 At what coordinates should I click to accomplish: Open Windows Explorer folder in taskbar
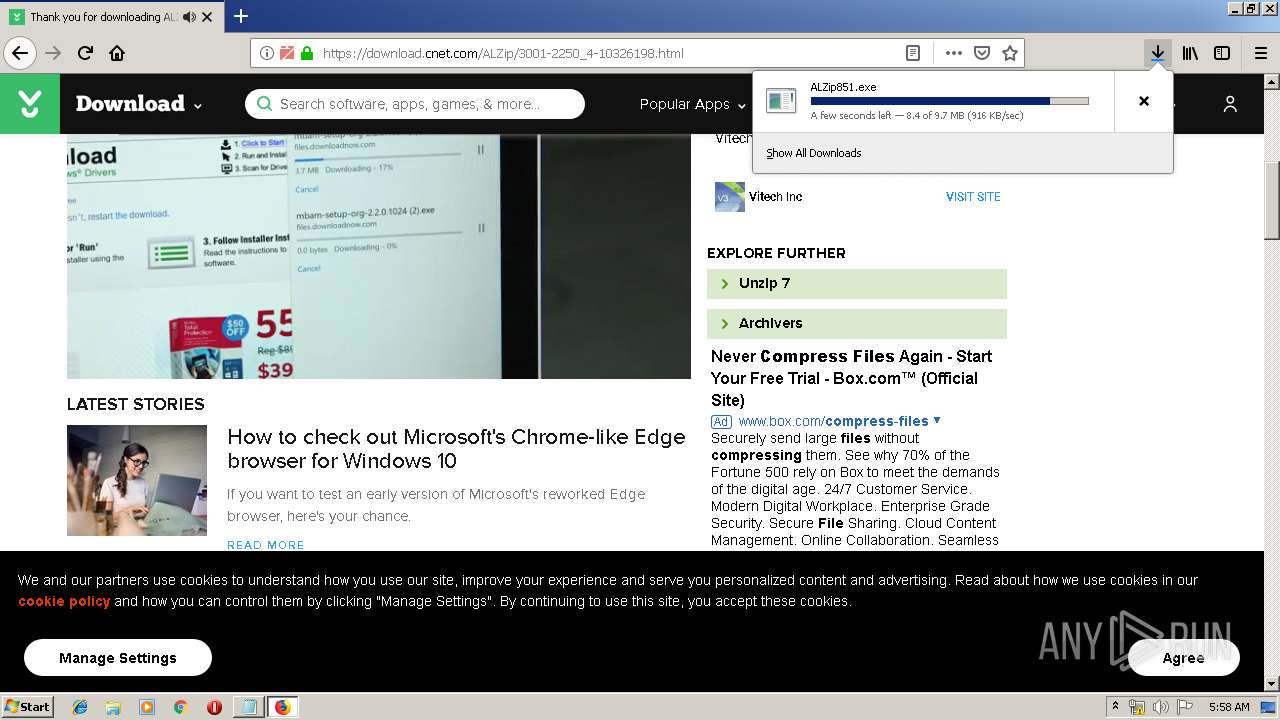[x=113, y=707]
